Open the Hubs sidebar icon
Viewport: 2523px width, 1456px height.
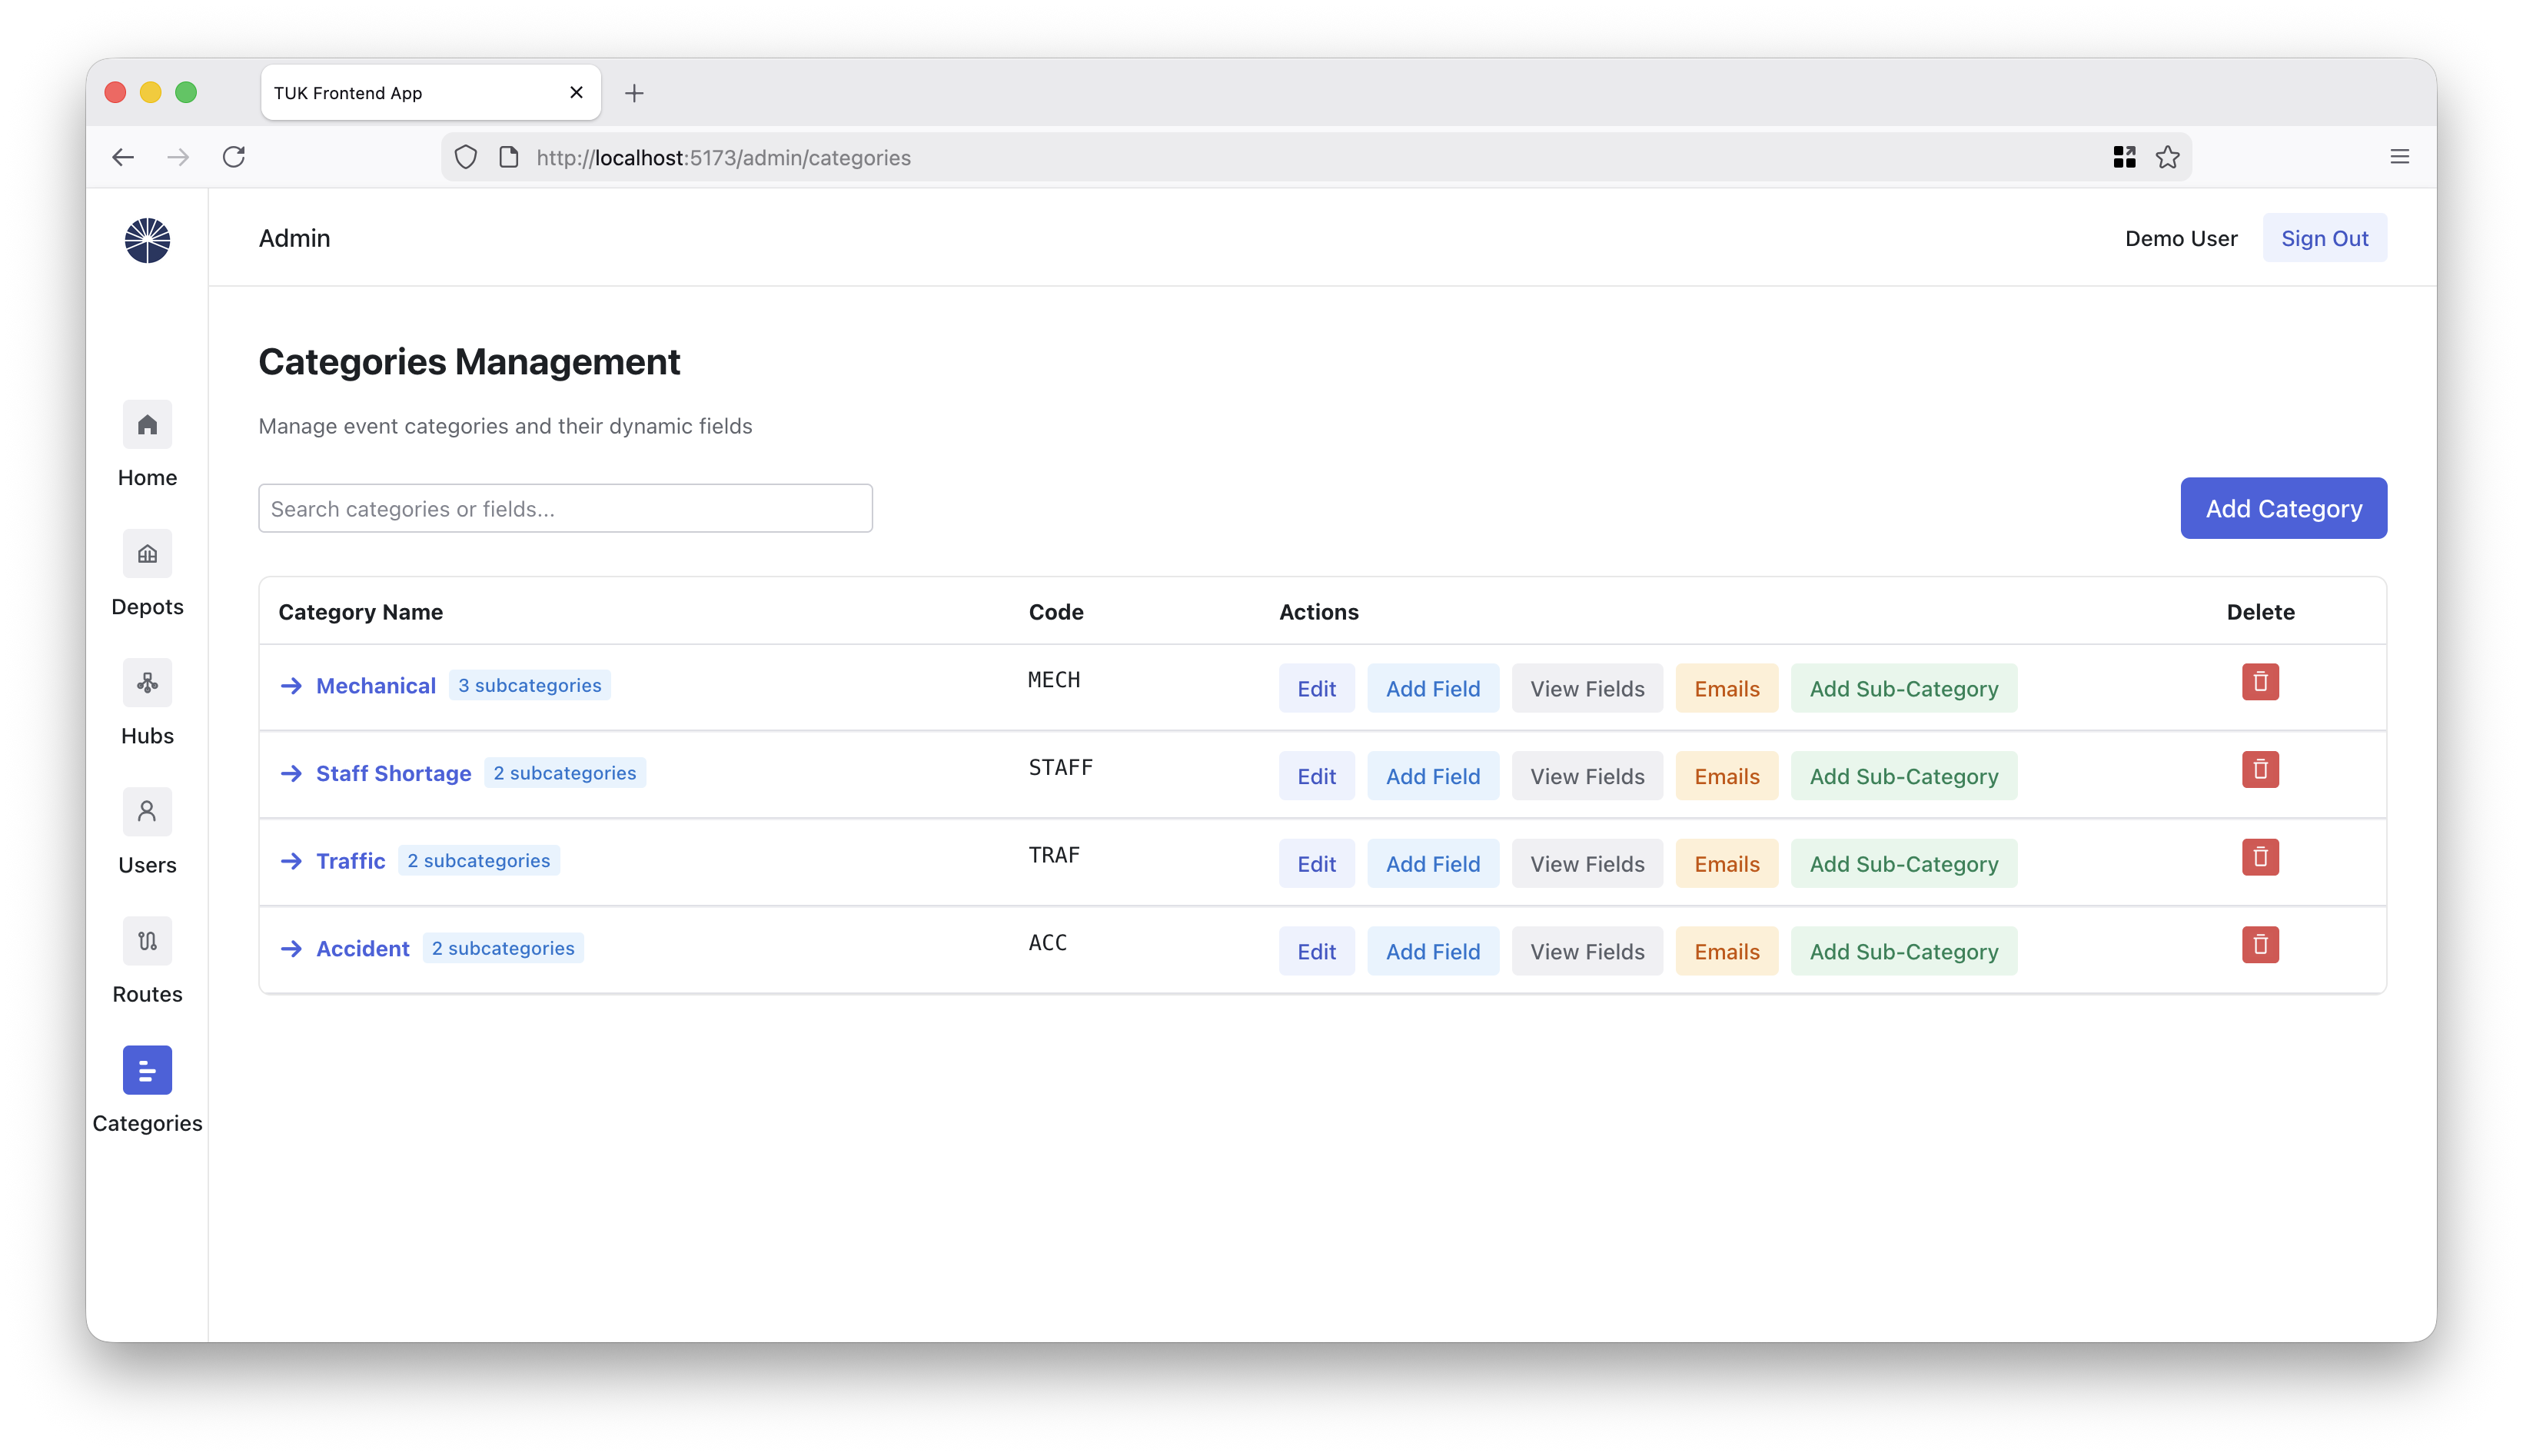[x=147, y=683]
